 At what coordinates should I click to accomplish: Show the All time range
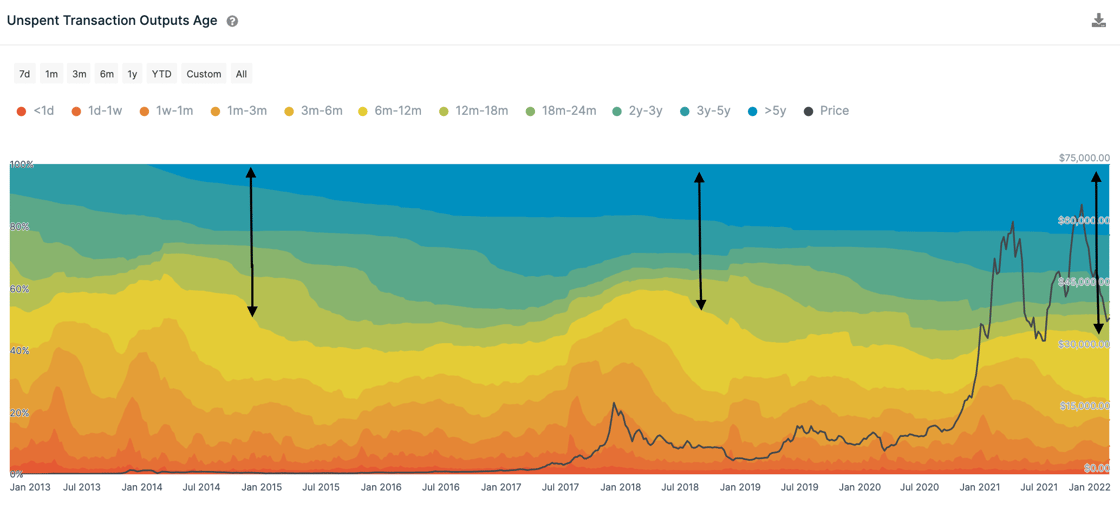(241, 74)
